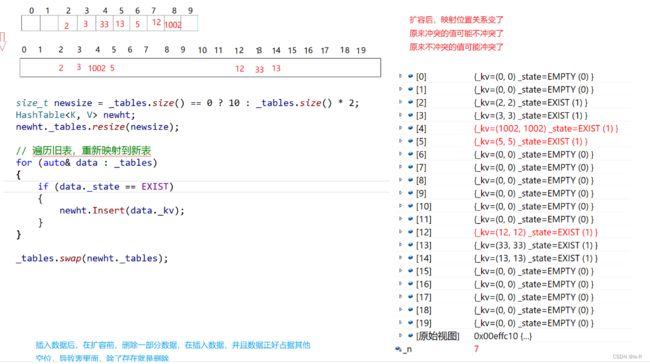The width and height of the screenshot is (650, 364).
Task: Click the red note 原来不冲突的值可能冲突了
Action: point(456,47)
